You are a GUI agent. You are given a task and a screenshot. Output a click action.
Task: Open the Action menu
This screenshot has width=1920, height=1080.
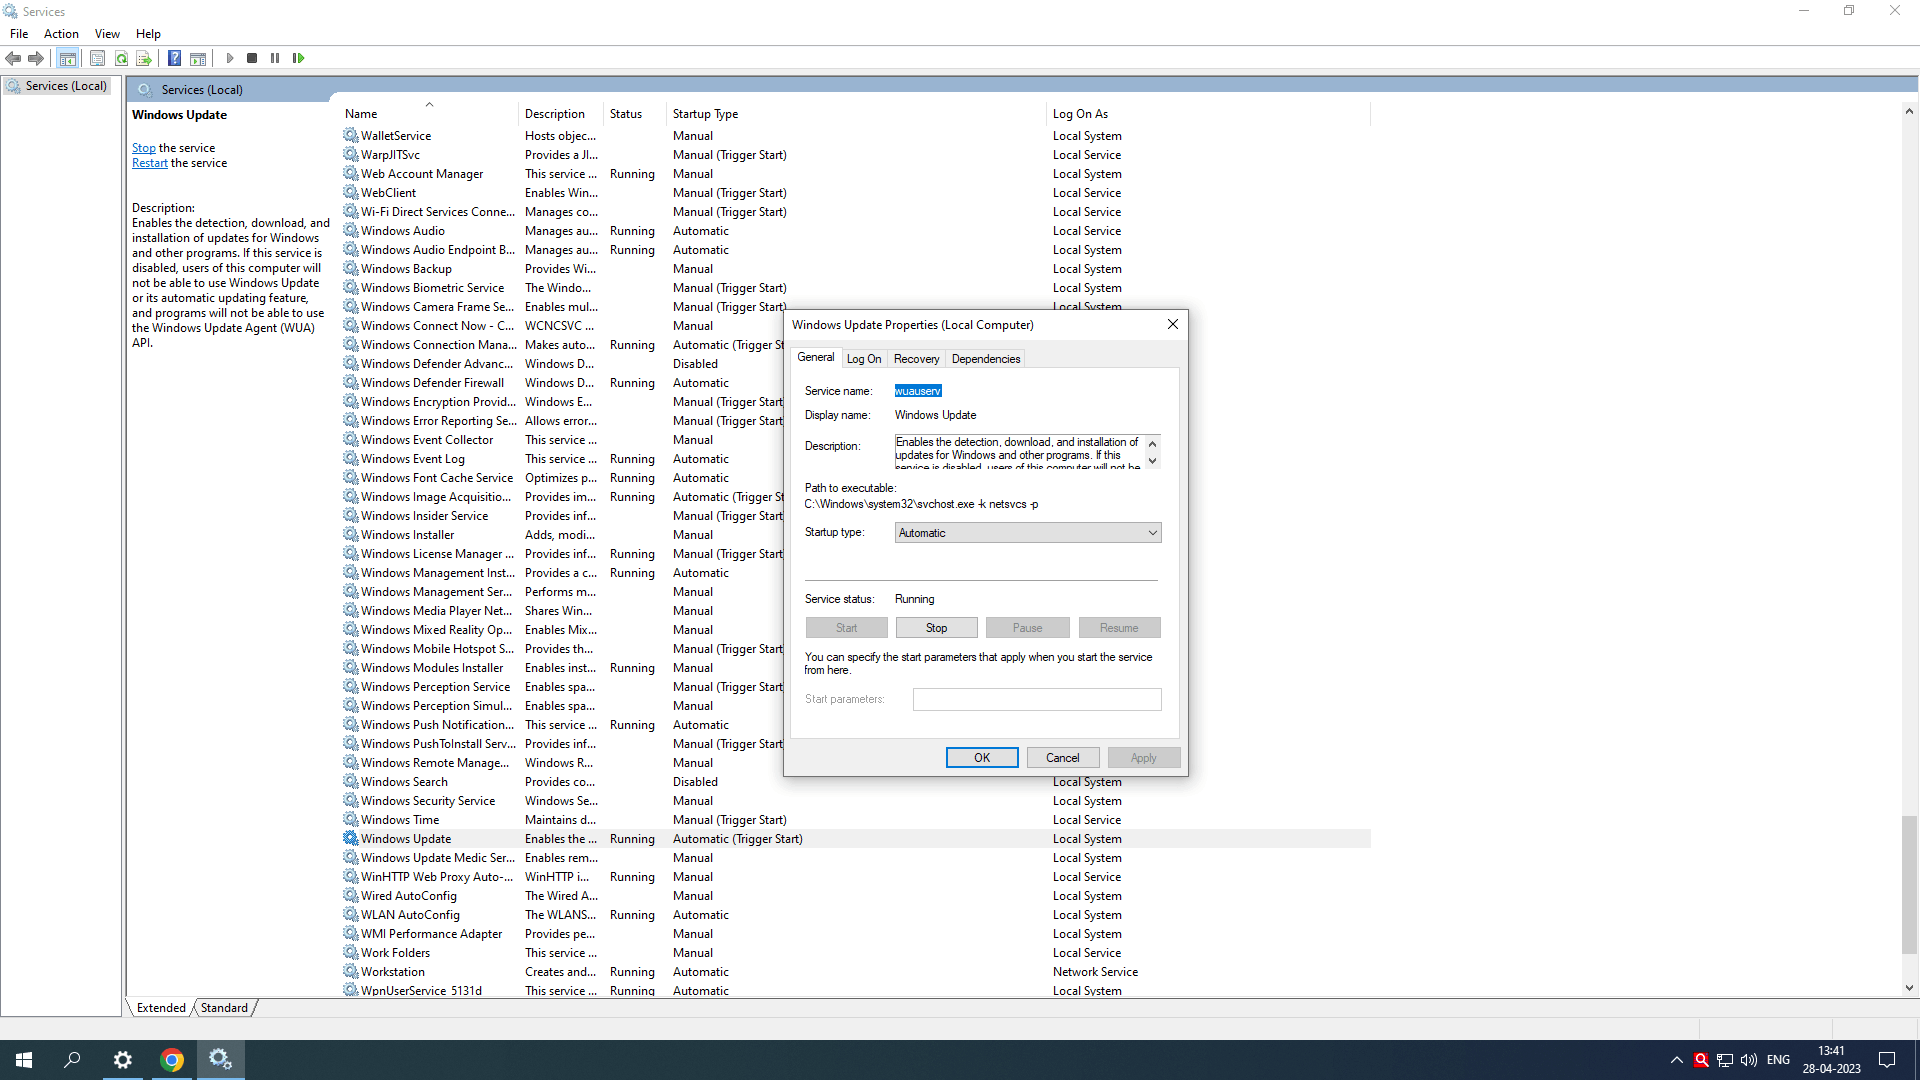coord(61,34)
